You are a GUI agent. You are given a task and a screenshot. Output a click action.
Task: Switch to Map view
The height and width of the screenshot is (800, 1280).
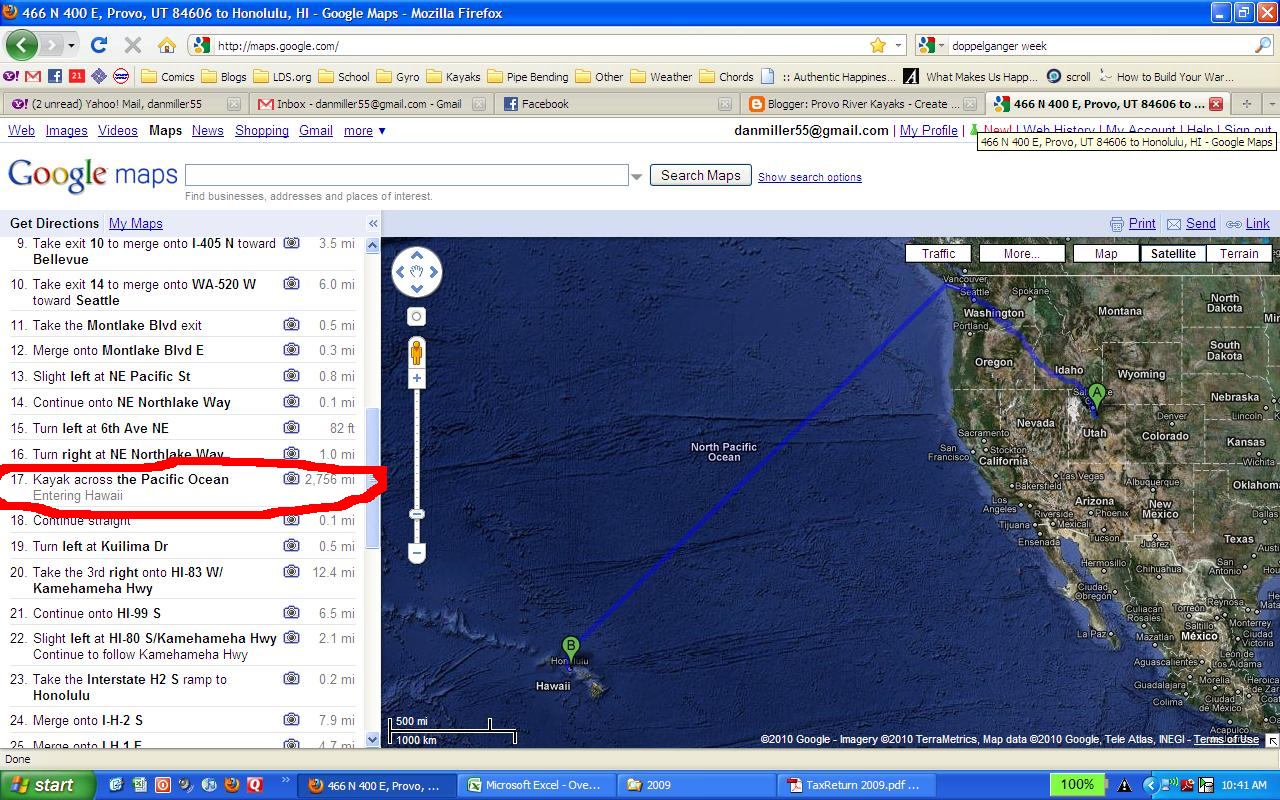[1106, 254]
